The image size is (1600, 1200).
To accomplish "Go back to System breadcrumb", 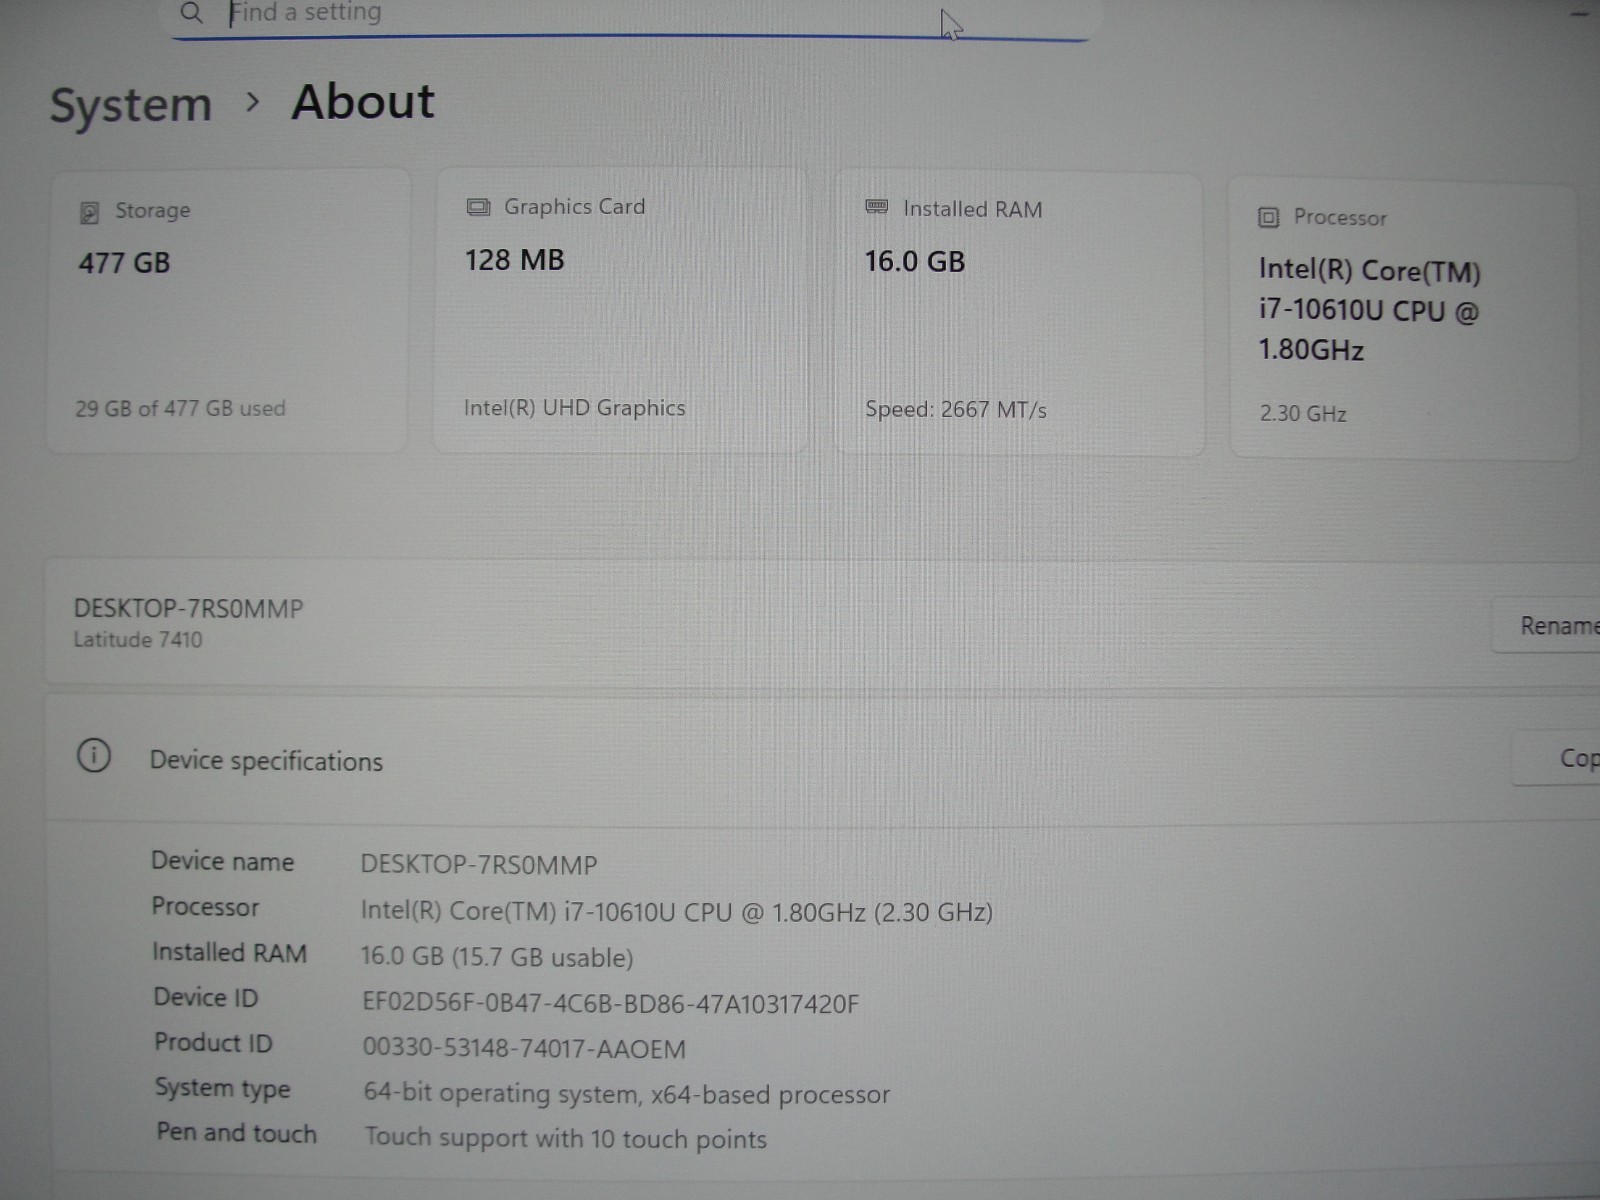I will pyautogui.click(x=131, y=106).
